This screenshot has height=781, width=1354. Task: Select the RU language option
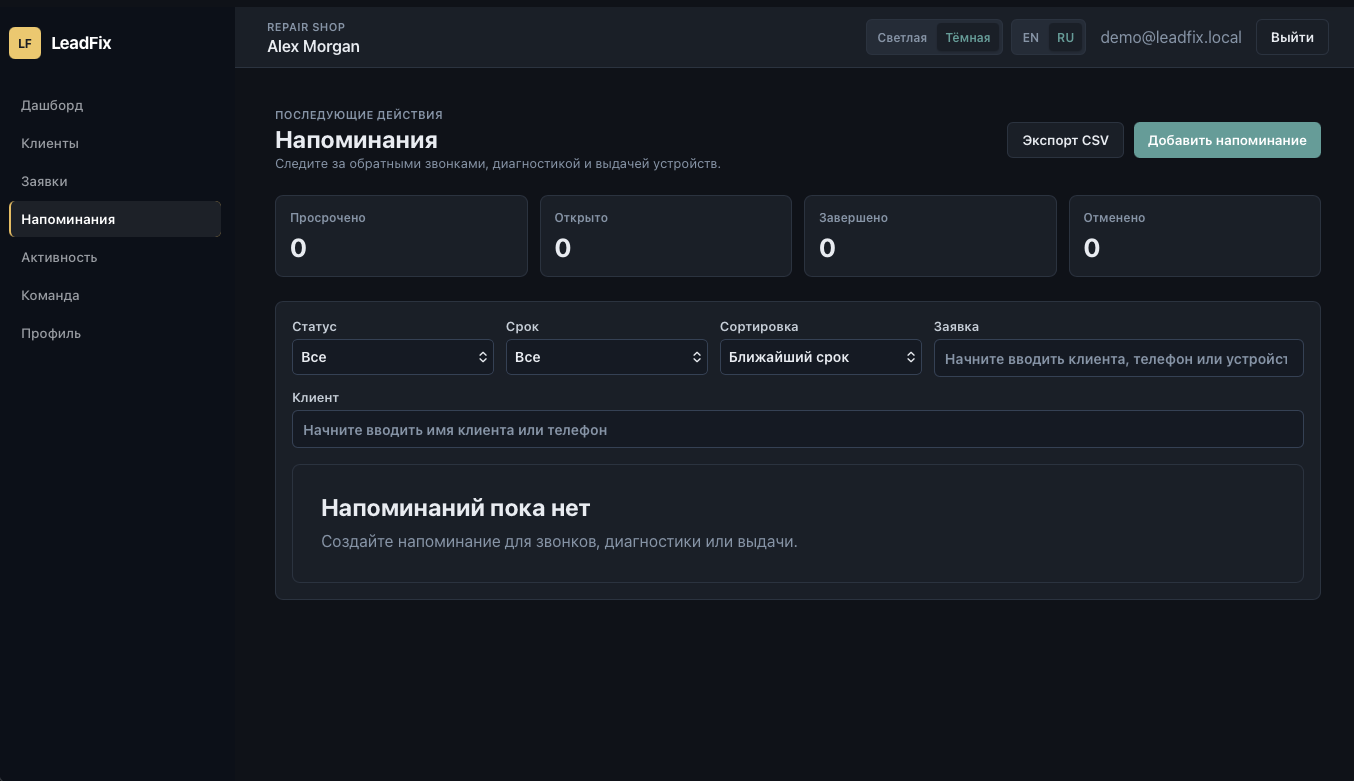[x=1065, y=38]
